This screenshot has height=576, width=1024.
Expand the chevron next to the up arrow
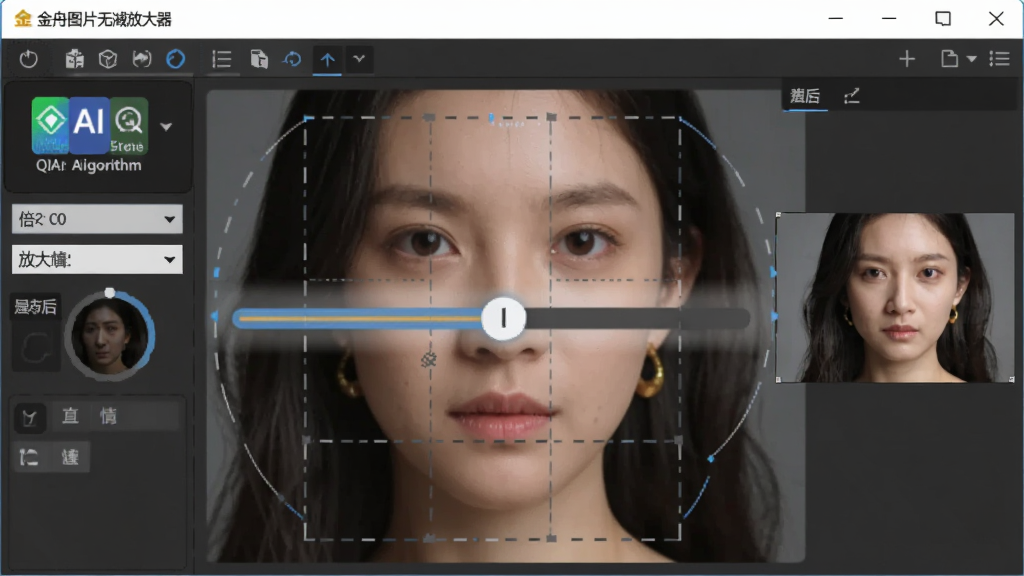point(359,59)
